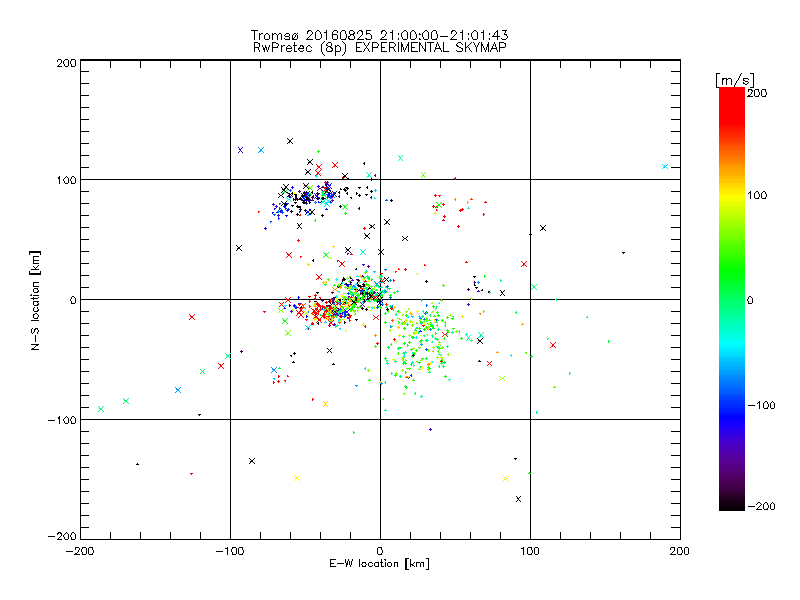Click the y-axis tick label "200"
Image resolution: width=800 pixels, height=600 pixels.
click(66, 63)
